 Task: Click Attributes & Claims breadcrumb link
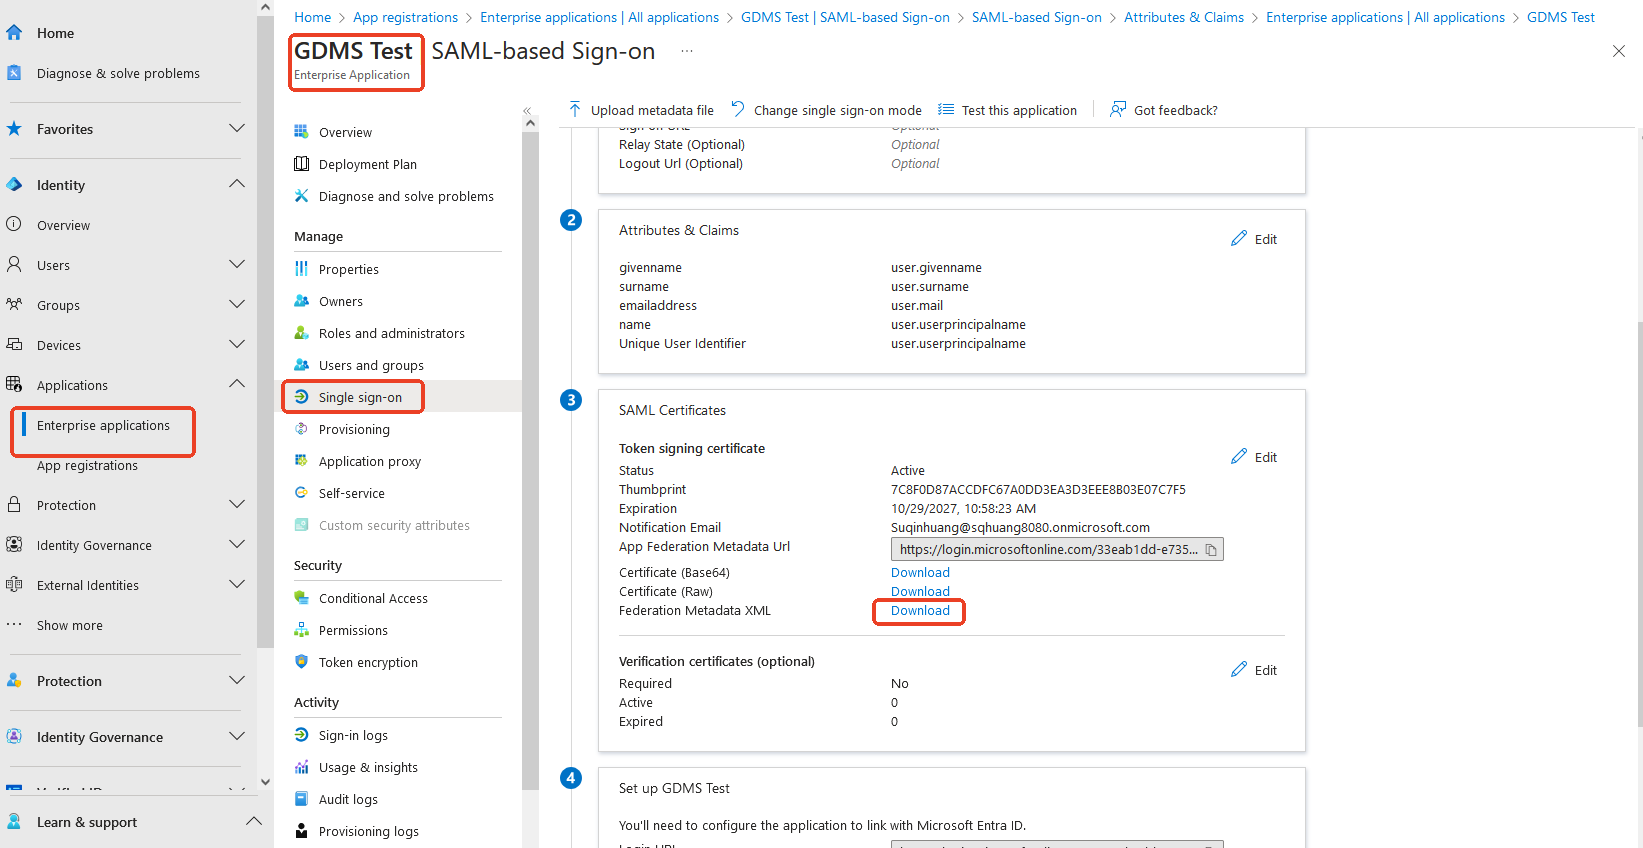[1183, 17]
